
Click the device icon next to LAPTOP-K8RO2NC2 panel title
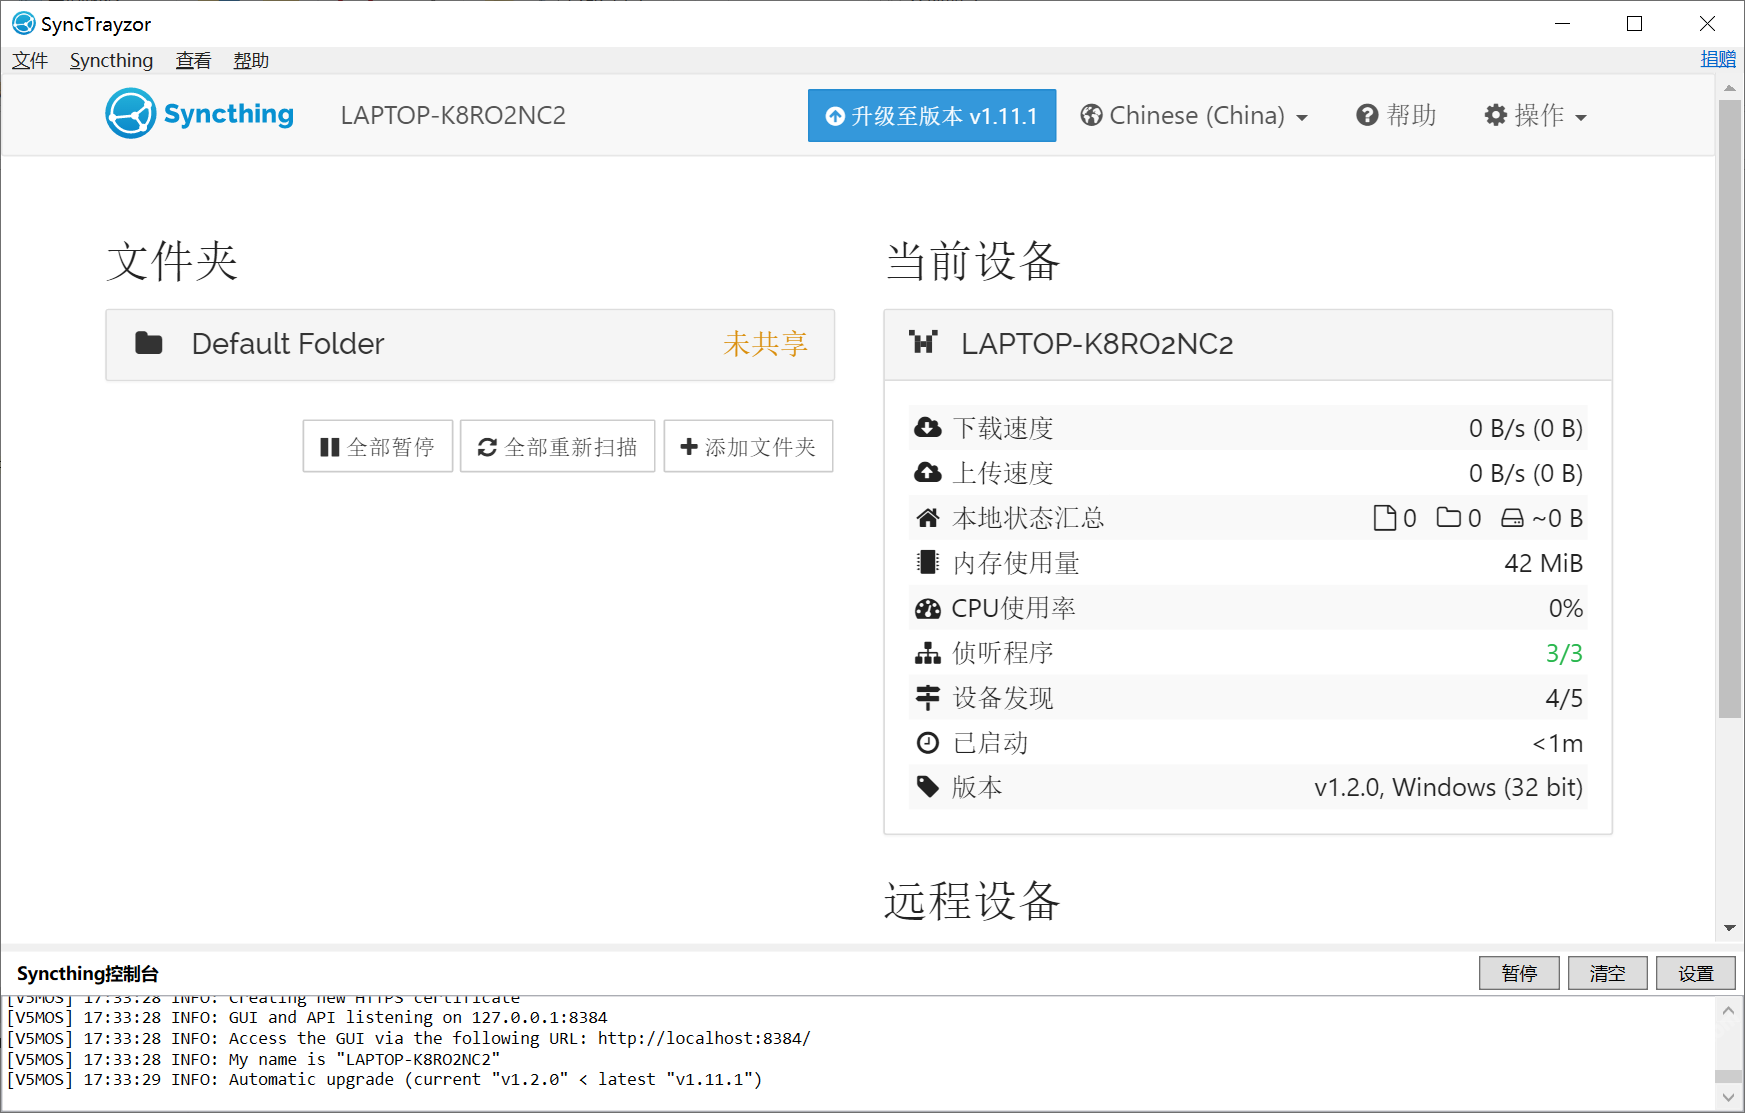923,342
